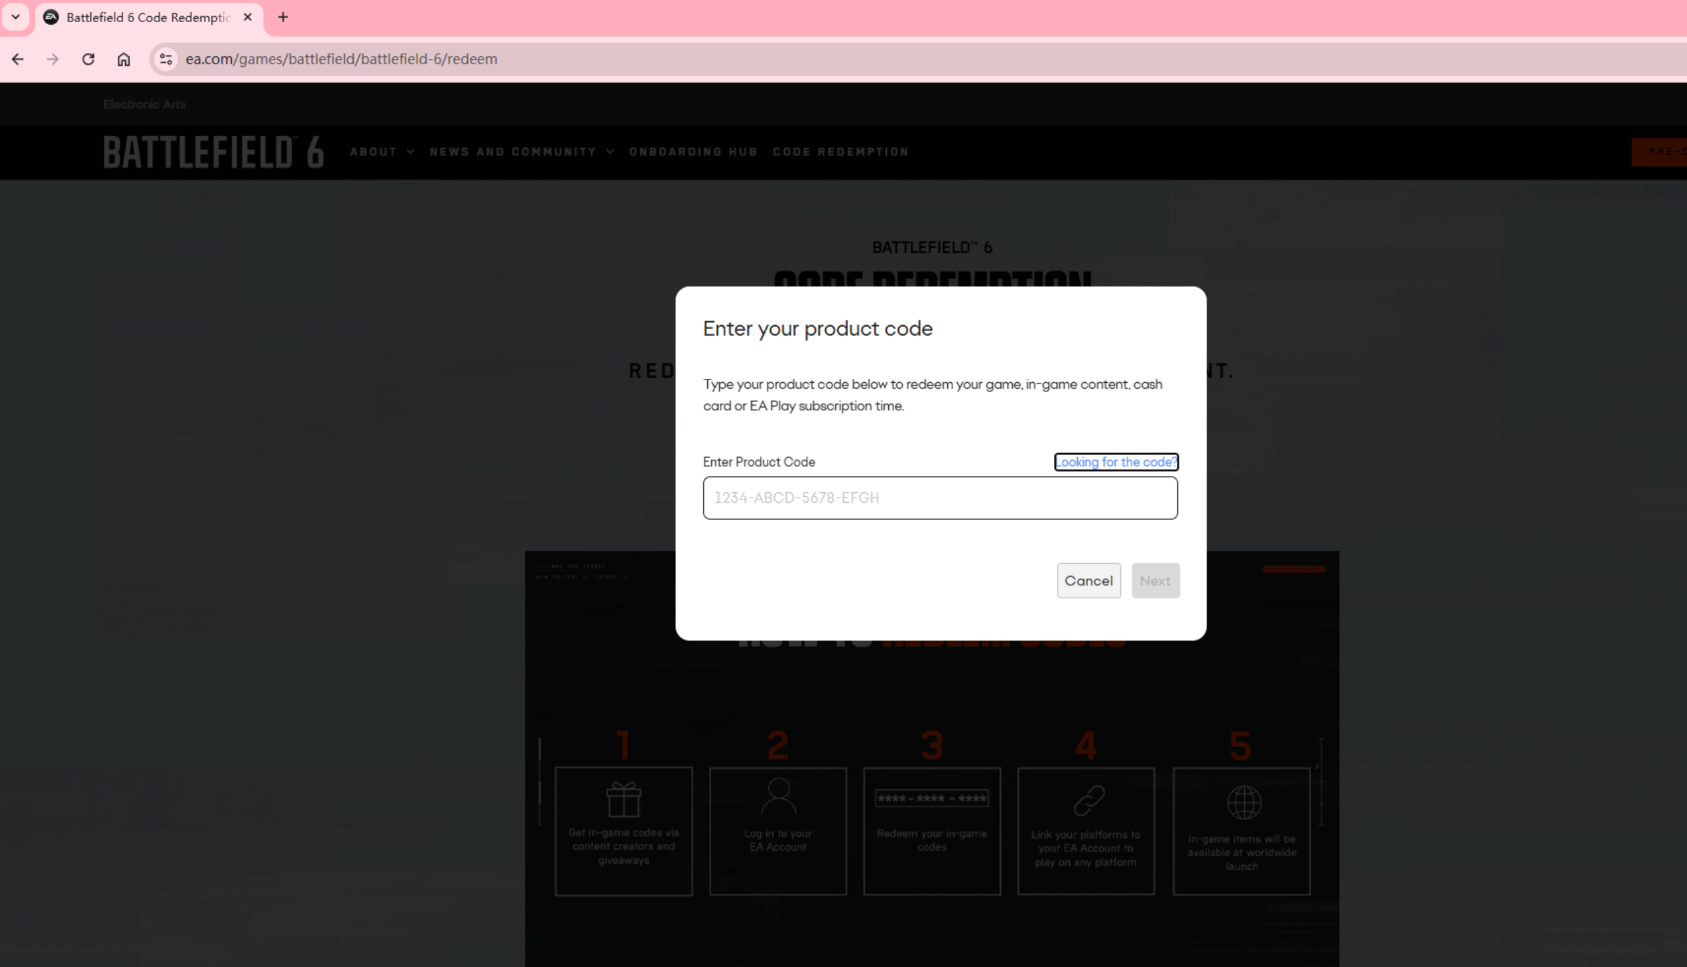Click the Electronic Arts link
The width and height of the screenshot is (1687, 967).
pyautogui.click(x=144, y=104)
